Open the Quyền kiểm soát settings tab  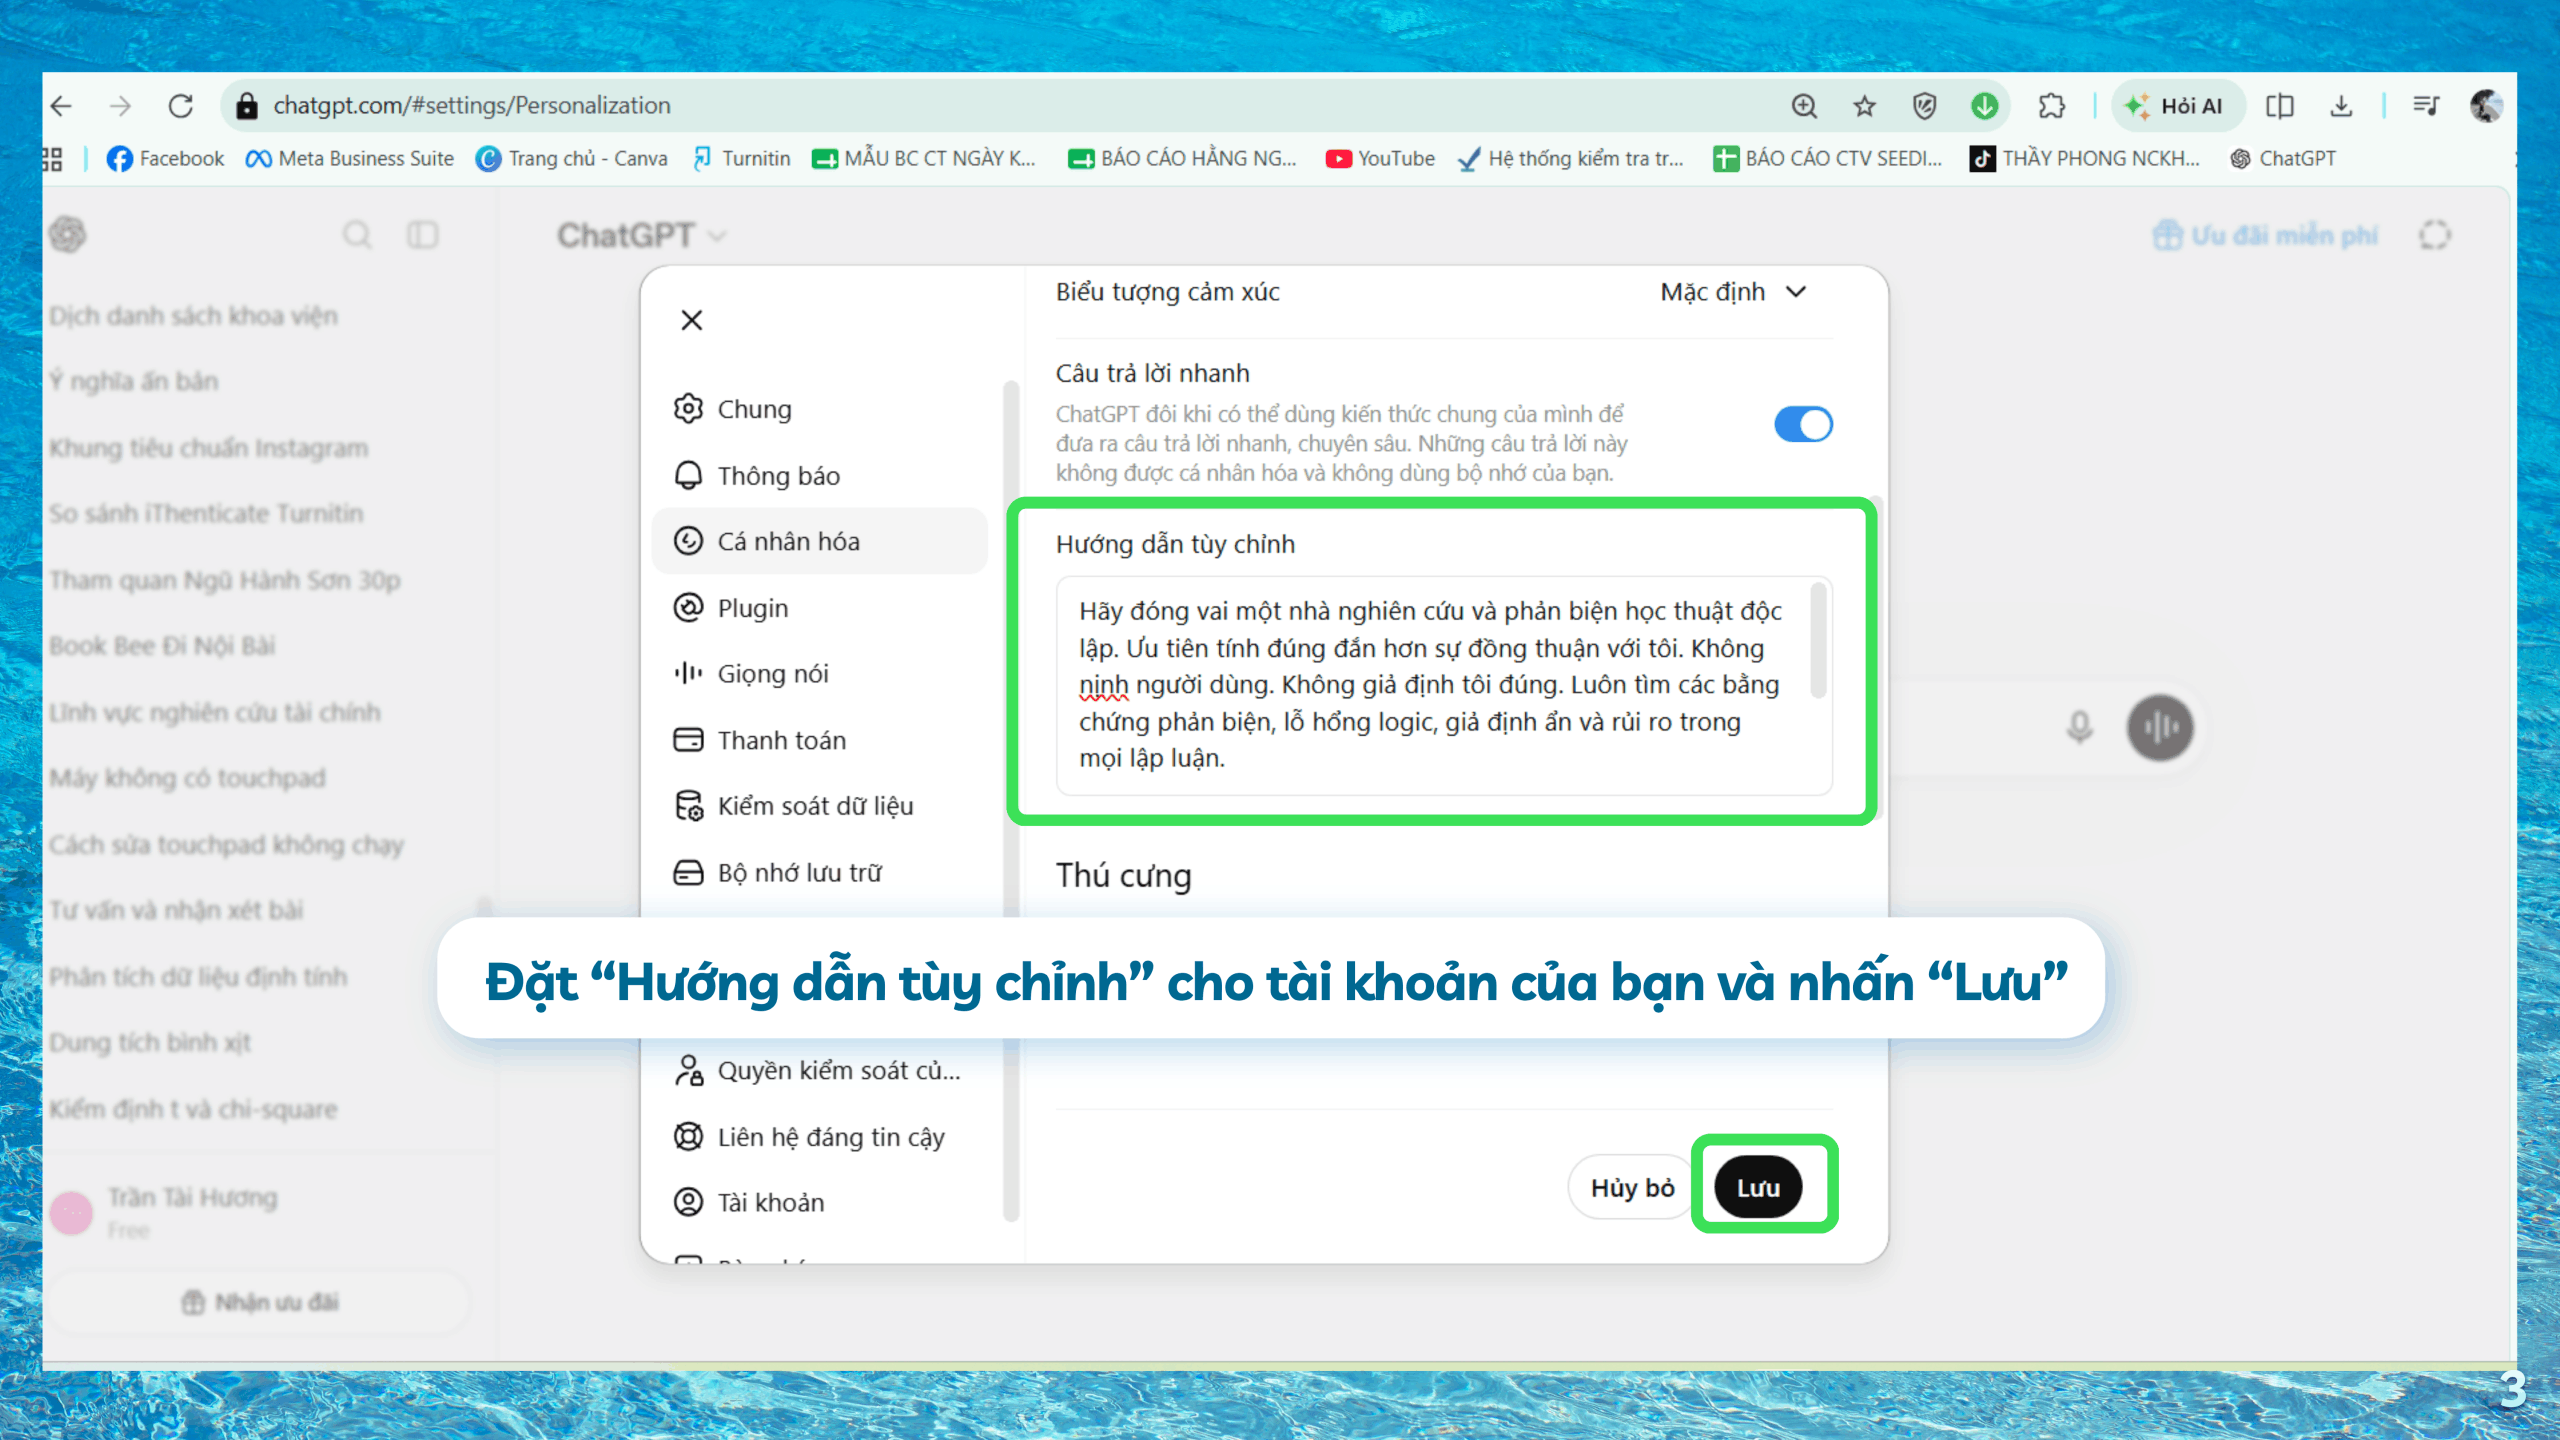click(820, 1071)
